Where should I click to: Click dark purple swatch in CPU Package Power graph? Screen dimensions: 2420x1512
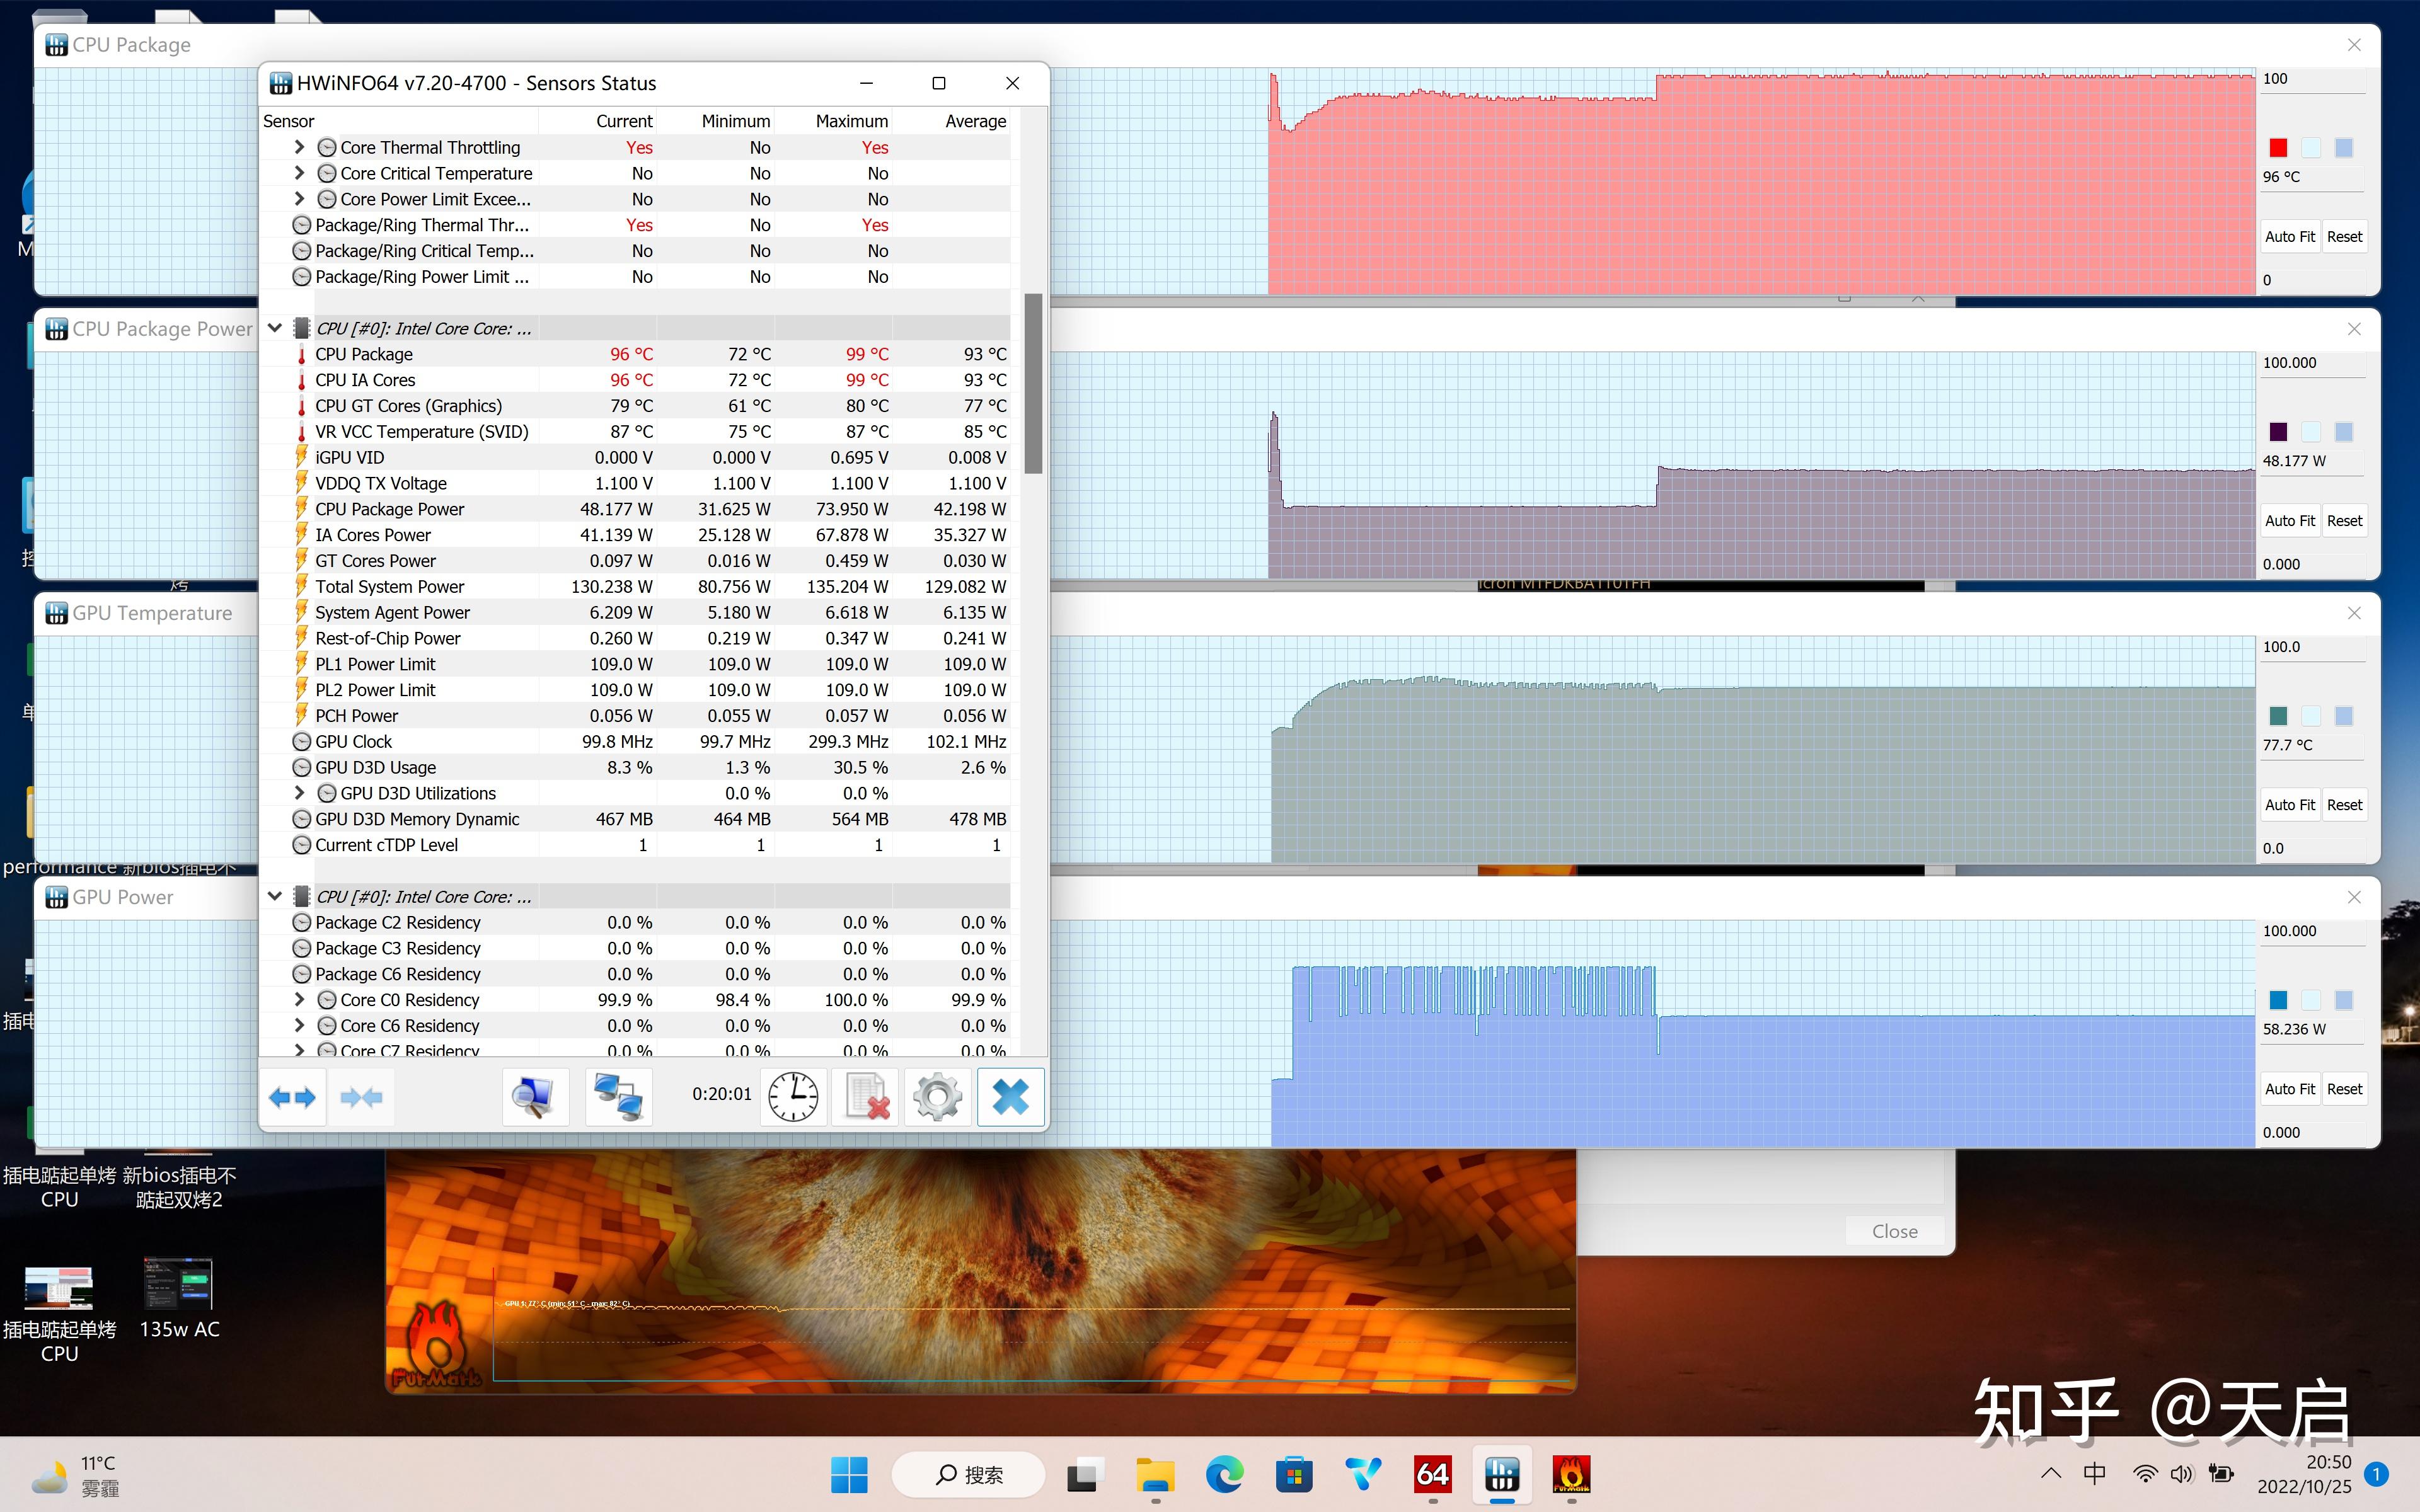2278,432
